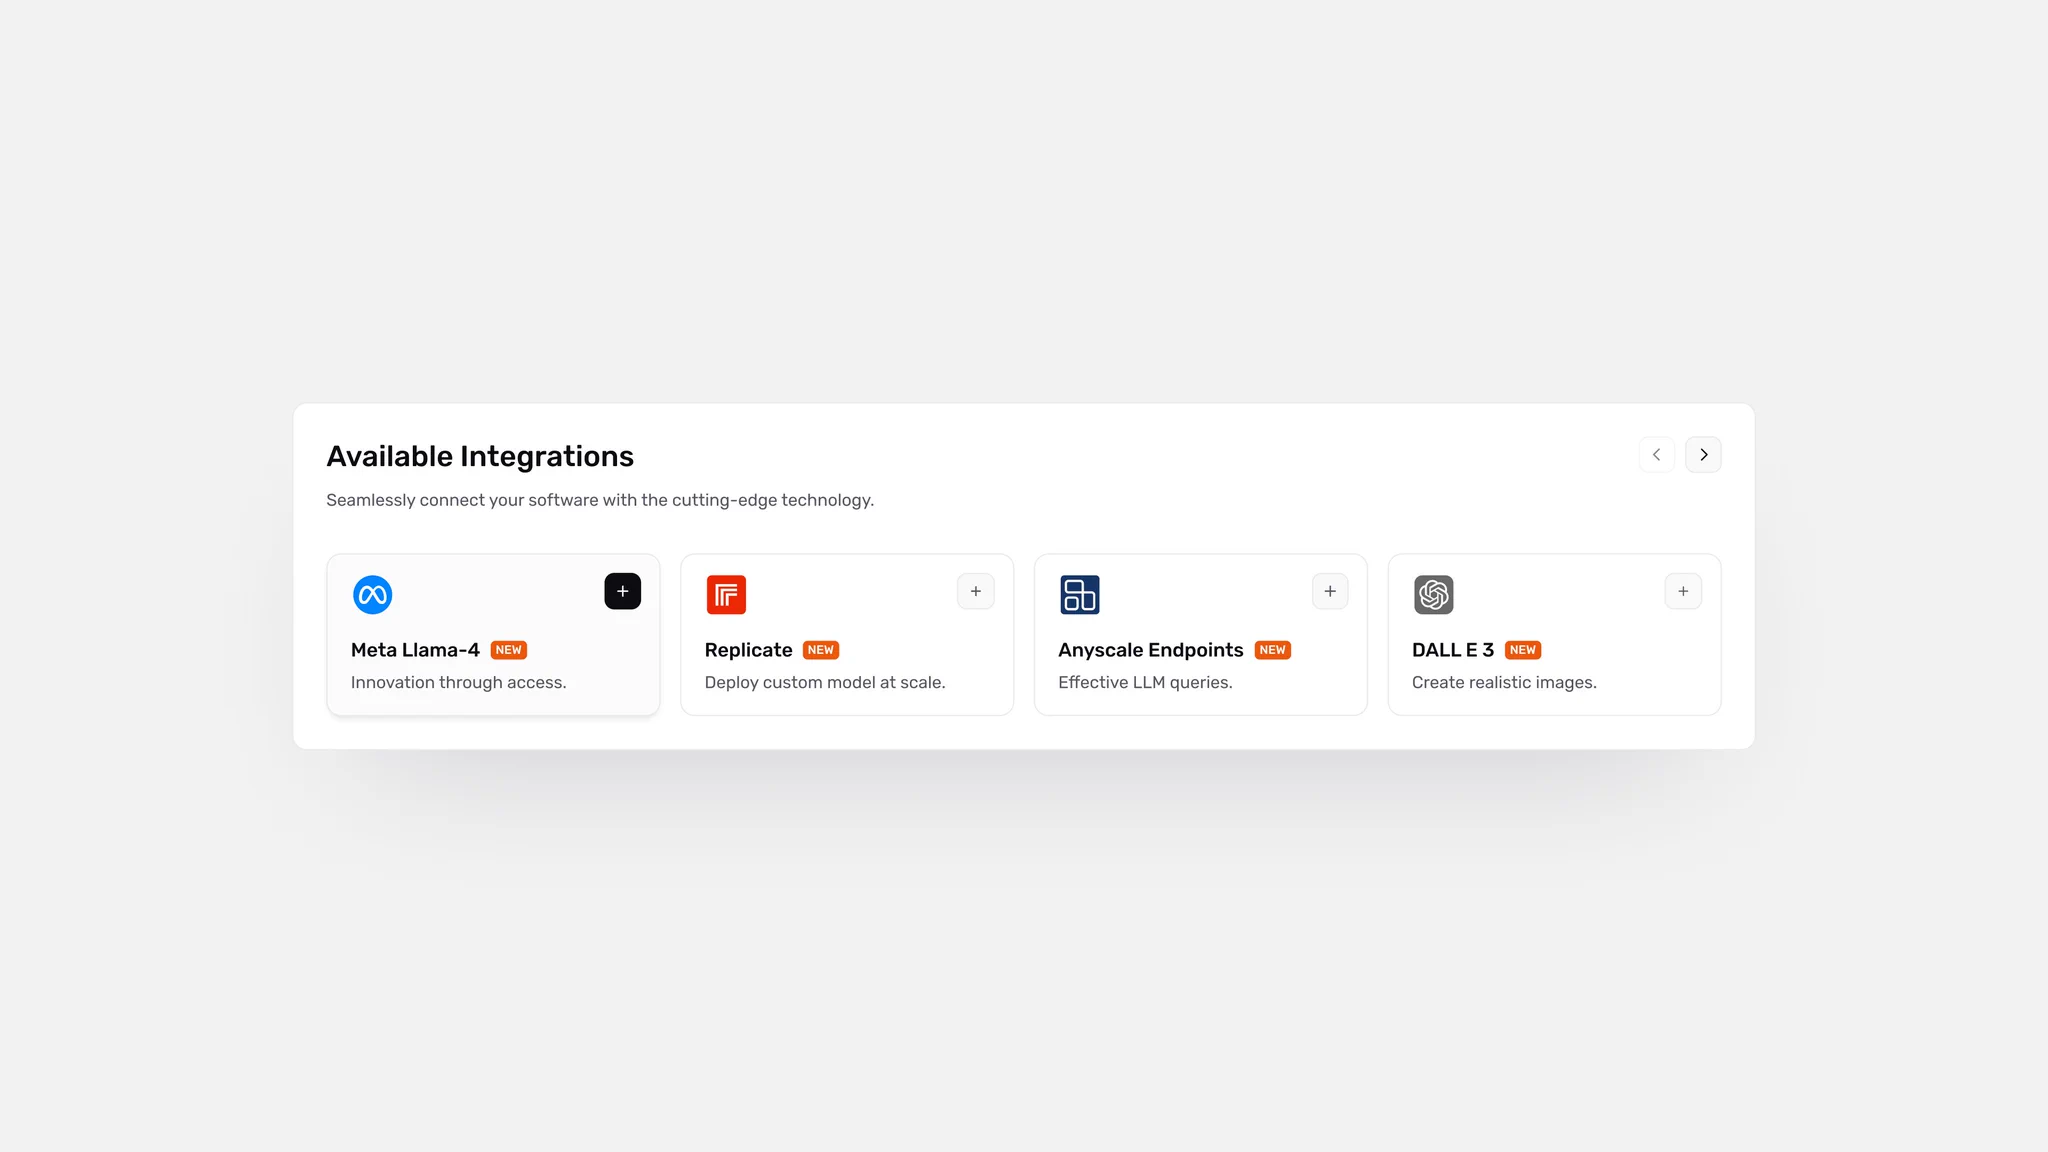Click the DALL E 3 OpenAI logo
Image resolution: width=2048 pixels, height=1152 pixels.
tap(1433, 595)
